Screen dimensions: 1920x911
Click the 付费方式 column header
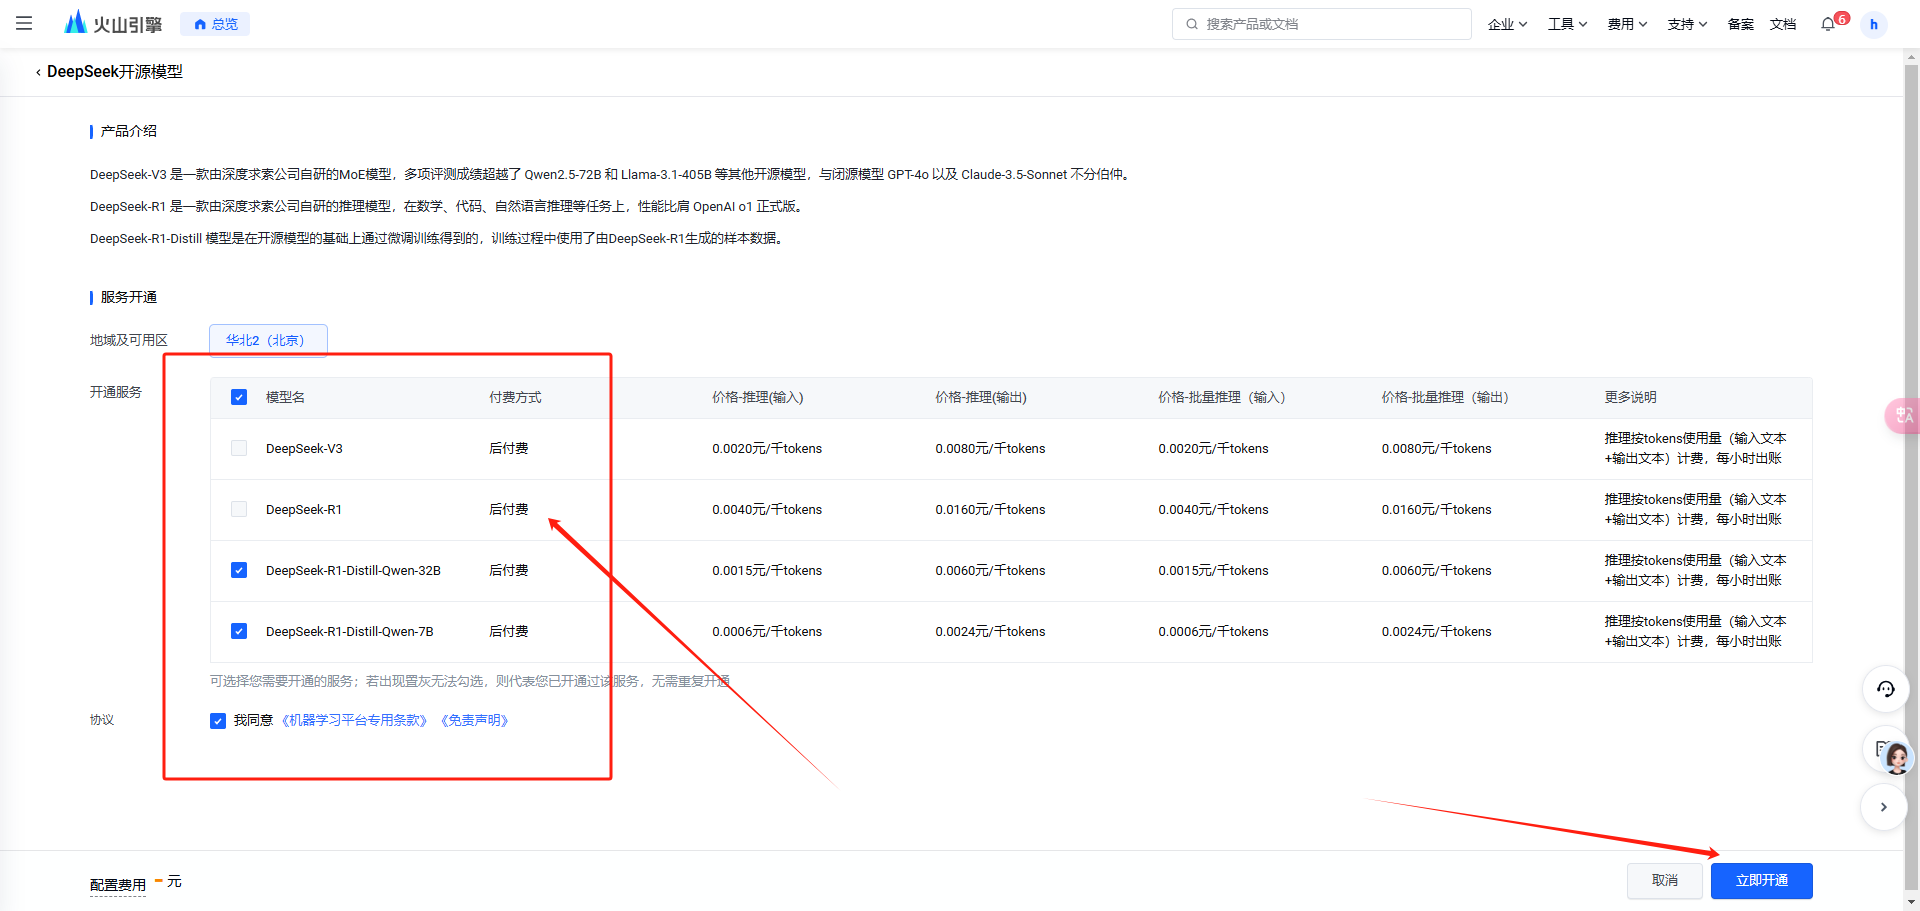click(515, 397)
